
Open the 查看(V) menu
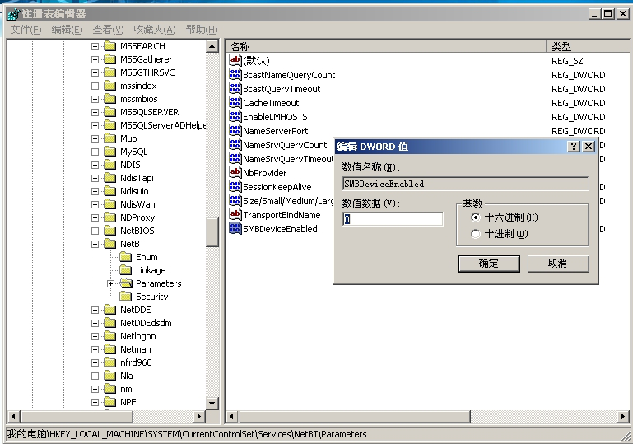pyautogui.click(x=107, y=30)
